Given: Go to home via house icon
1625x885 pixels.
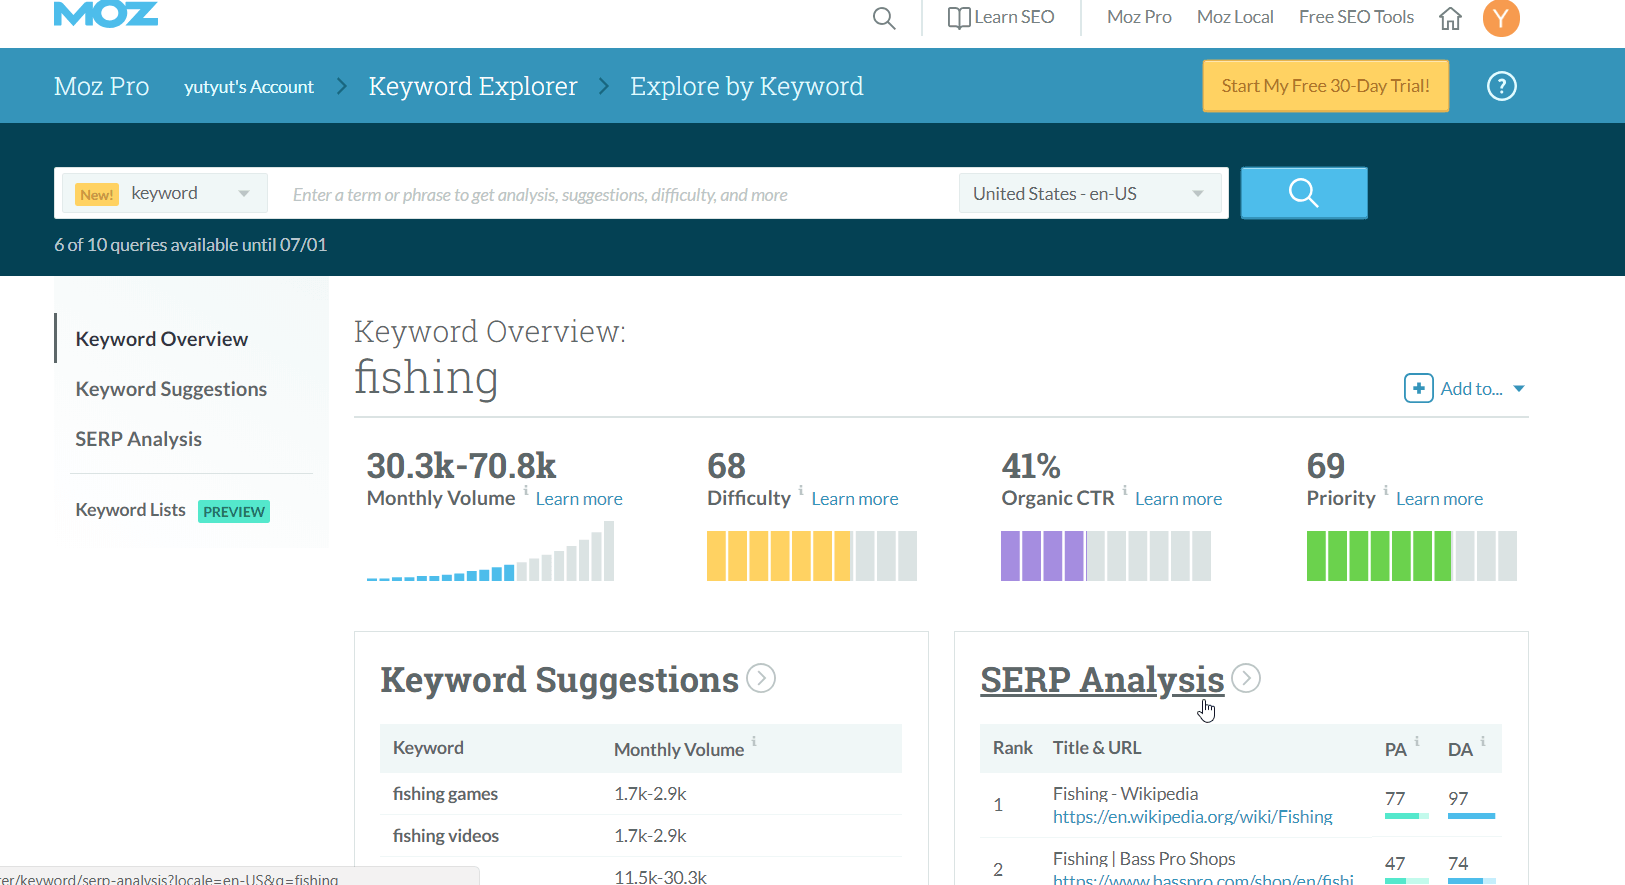Looking at the screenshot, I should 1450,18.
